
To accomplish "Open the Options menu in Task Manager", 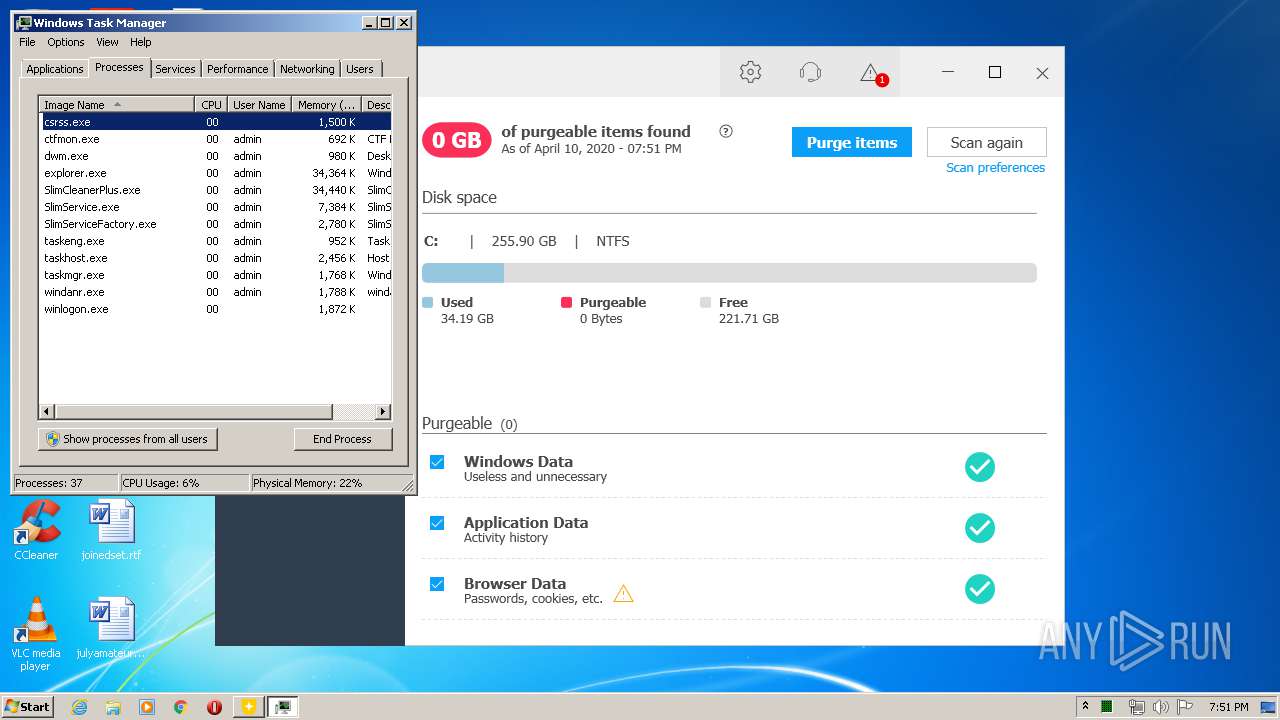I will [66, 42].
